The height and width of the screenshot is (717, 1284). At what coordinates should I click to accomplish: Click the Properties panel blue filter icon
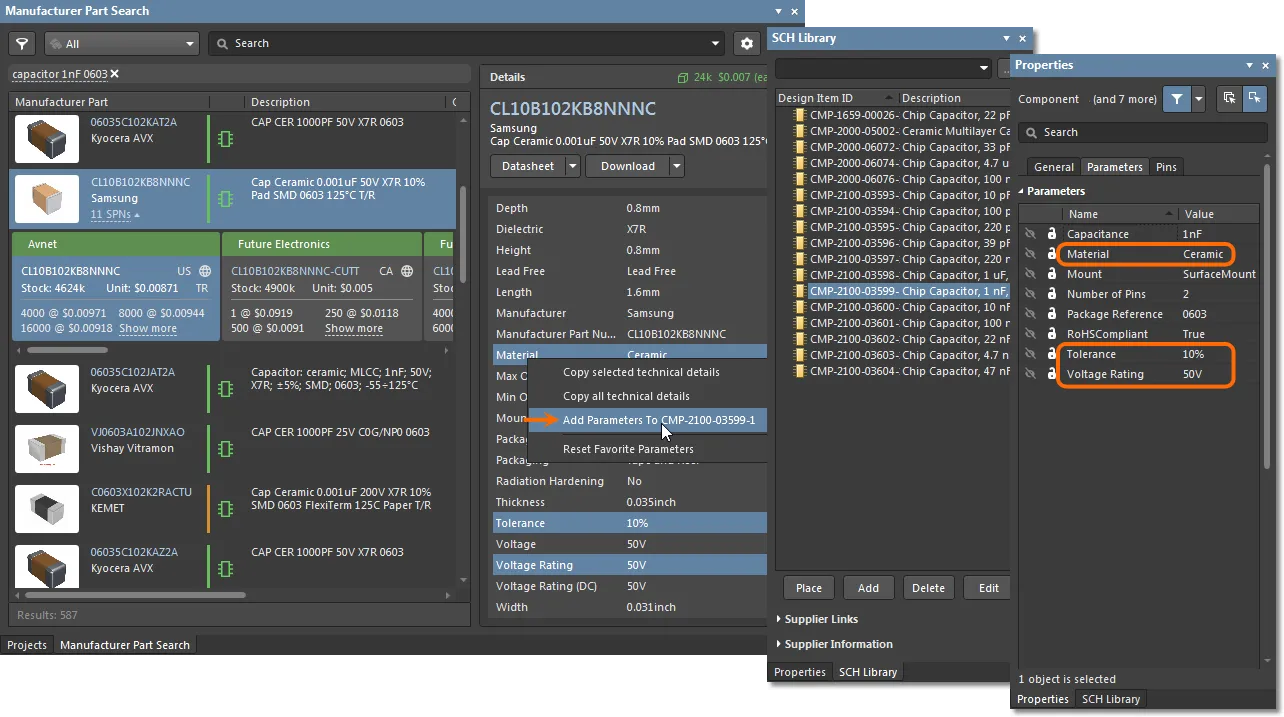coord(1177,99)
